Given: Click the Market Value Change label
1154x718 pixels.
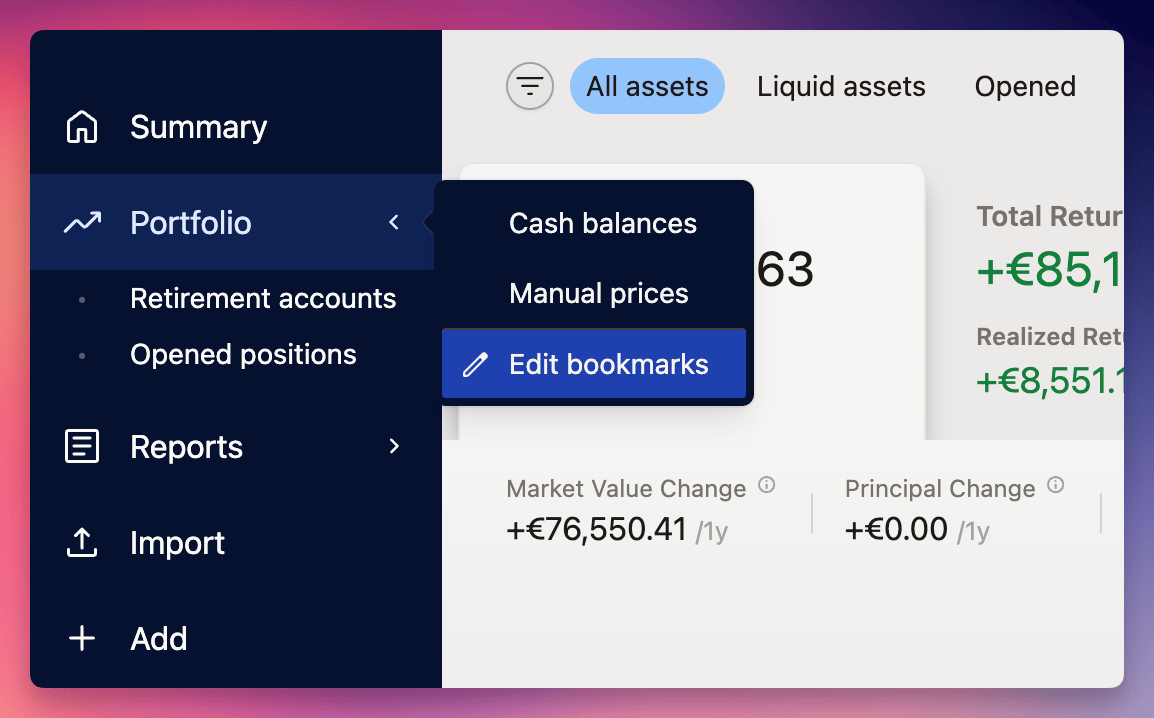Looking at the screenshot, I should tap(626, 488).
